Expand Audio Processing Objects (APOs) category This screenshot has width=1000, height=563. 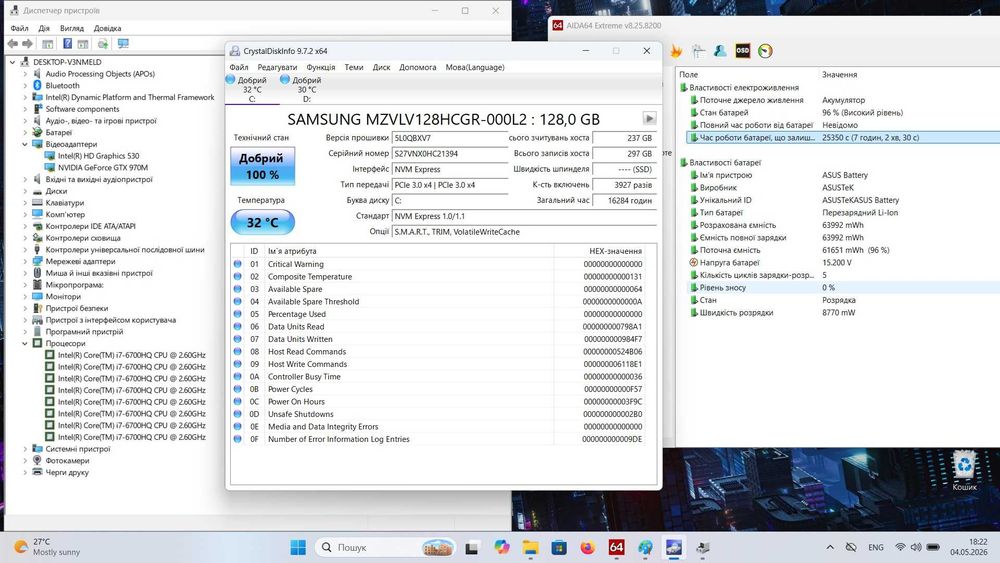[25, 74]
